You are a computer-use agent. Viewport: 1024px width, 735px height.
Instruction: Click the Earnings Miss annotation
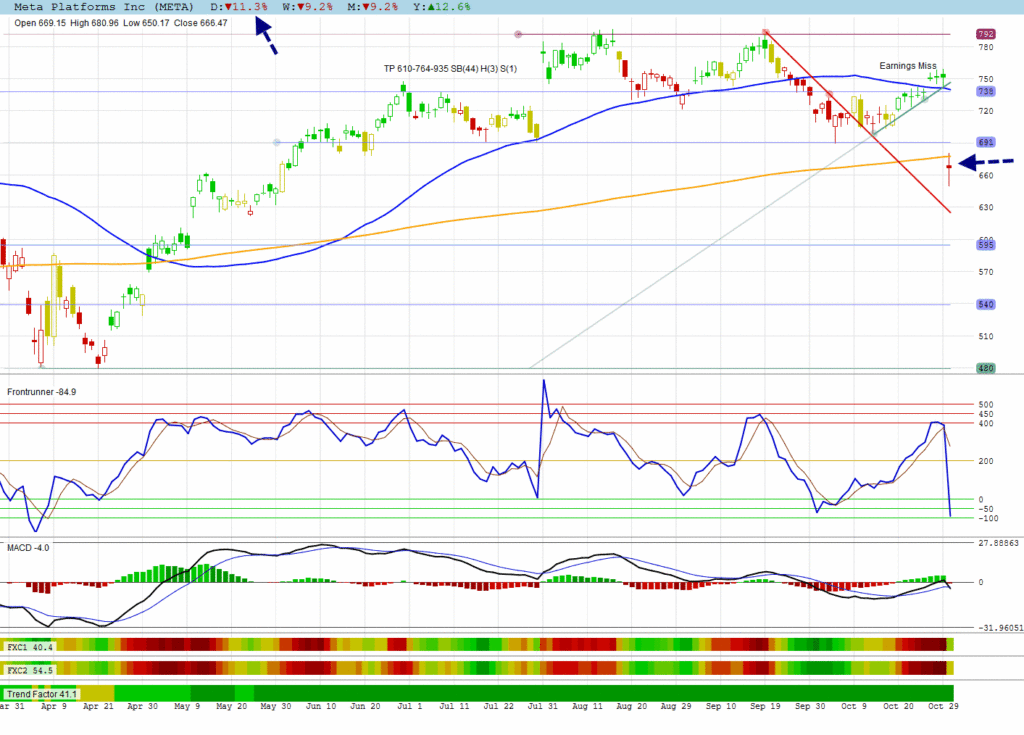[907, 65]
